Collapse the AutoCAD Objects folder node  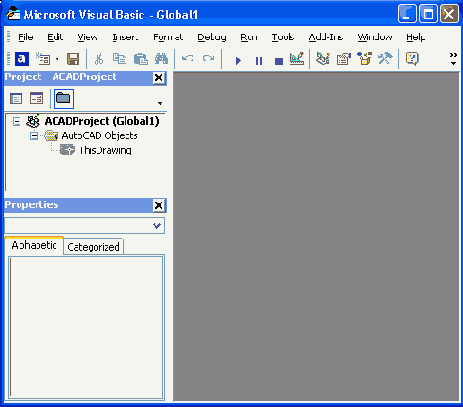pyautogui.click(x=34, y=136)
